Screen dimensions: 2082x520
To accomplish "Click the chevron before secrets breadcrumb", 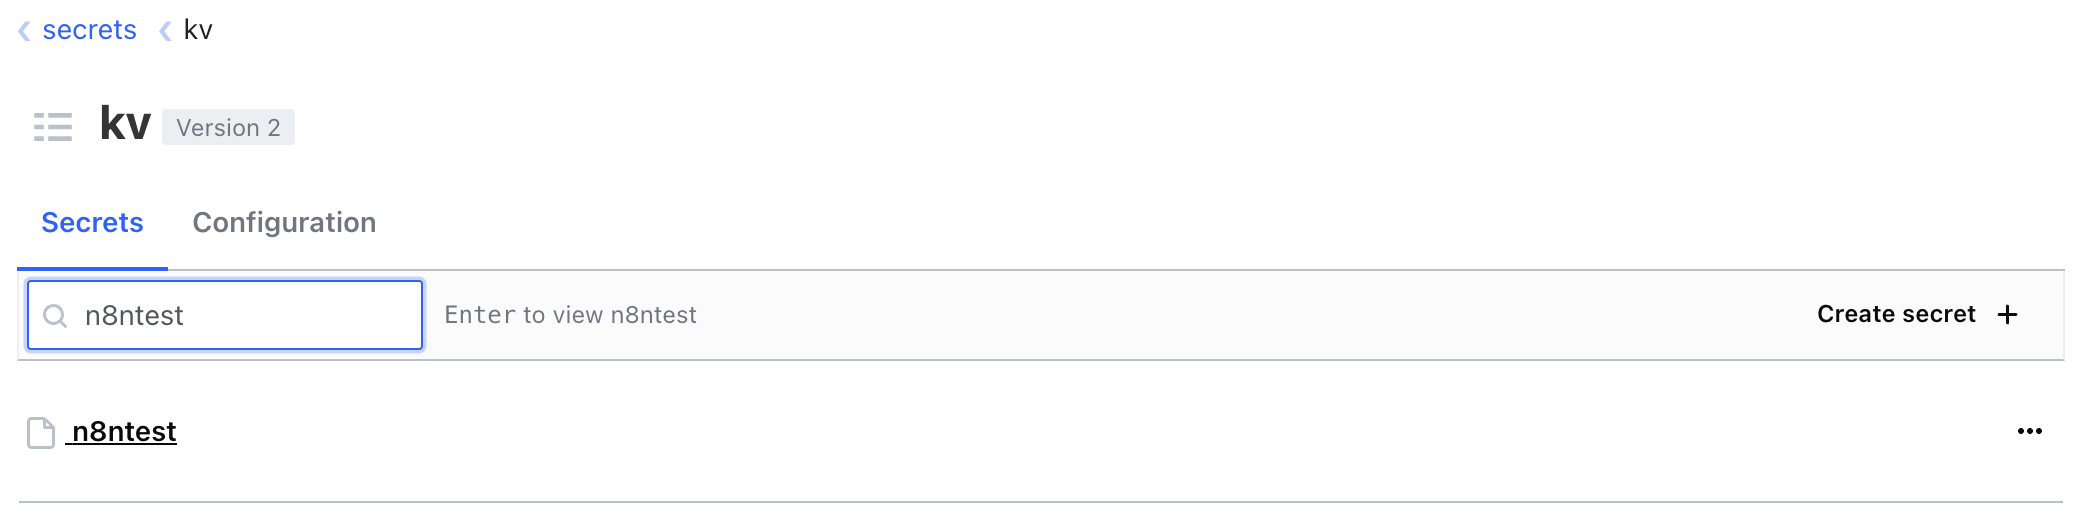I will click(x=24, y=31).
